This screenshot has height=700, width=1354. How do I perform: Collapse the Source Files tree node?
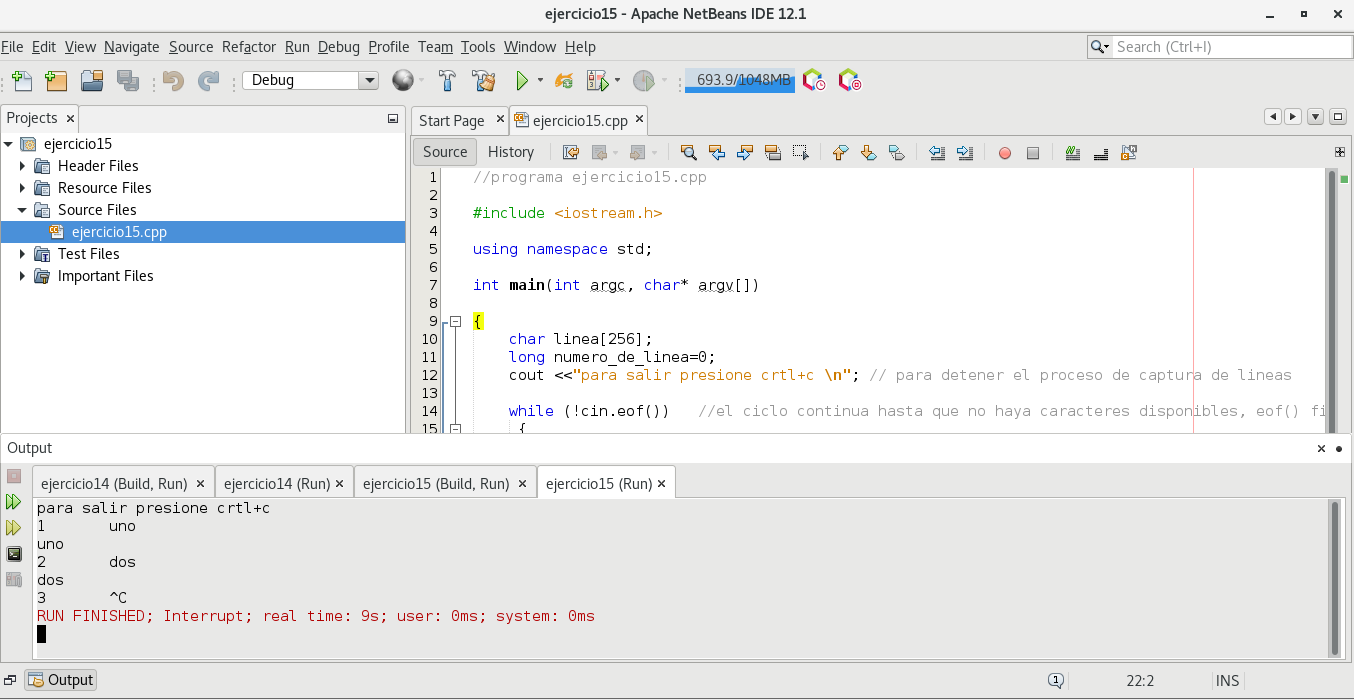23,210
